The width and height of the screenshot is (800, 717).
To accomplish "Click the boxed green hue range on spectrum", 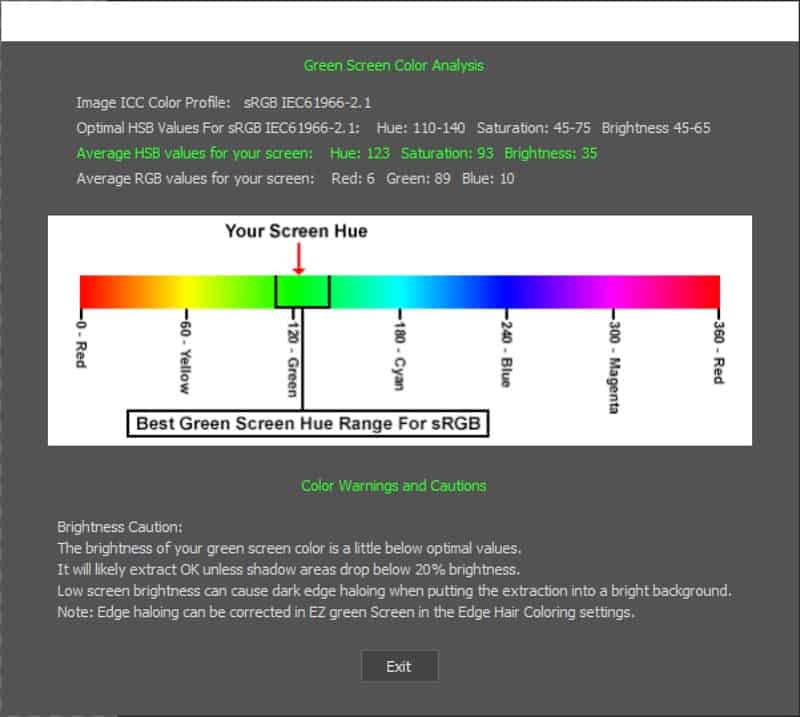I will tap(303, 291).
